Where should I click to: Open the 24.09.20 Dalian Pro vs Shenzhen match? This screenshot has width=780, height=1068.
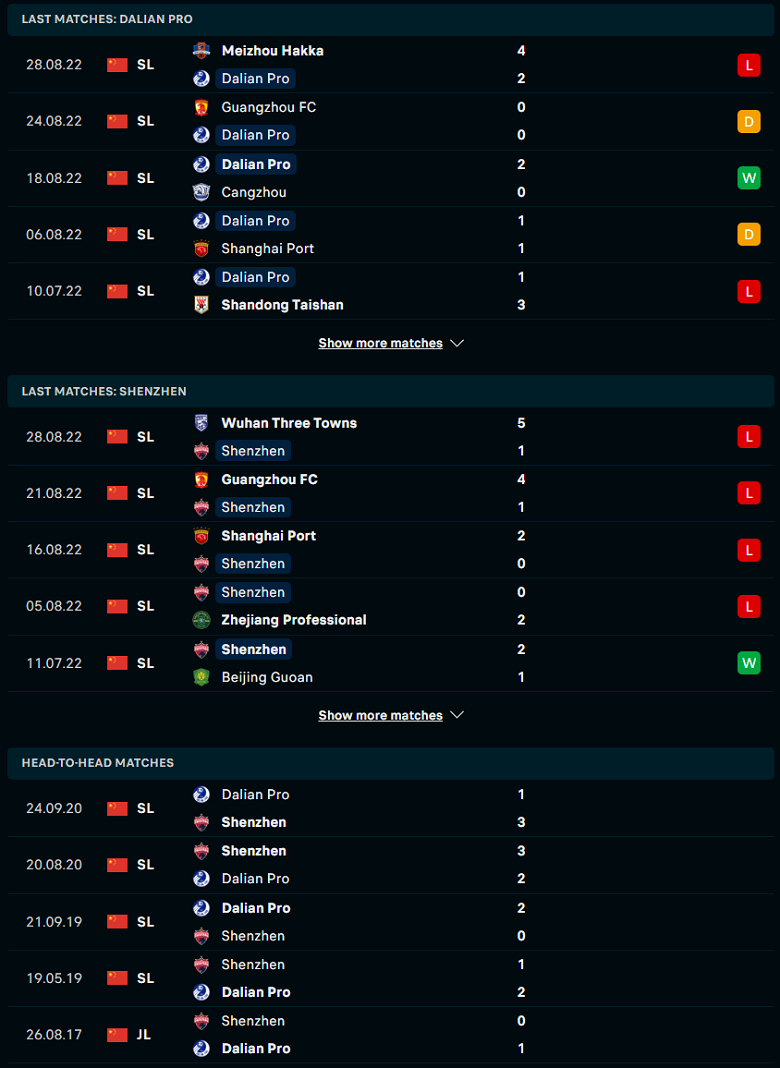point(390,808)
